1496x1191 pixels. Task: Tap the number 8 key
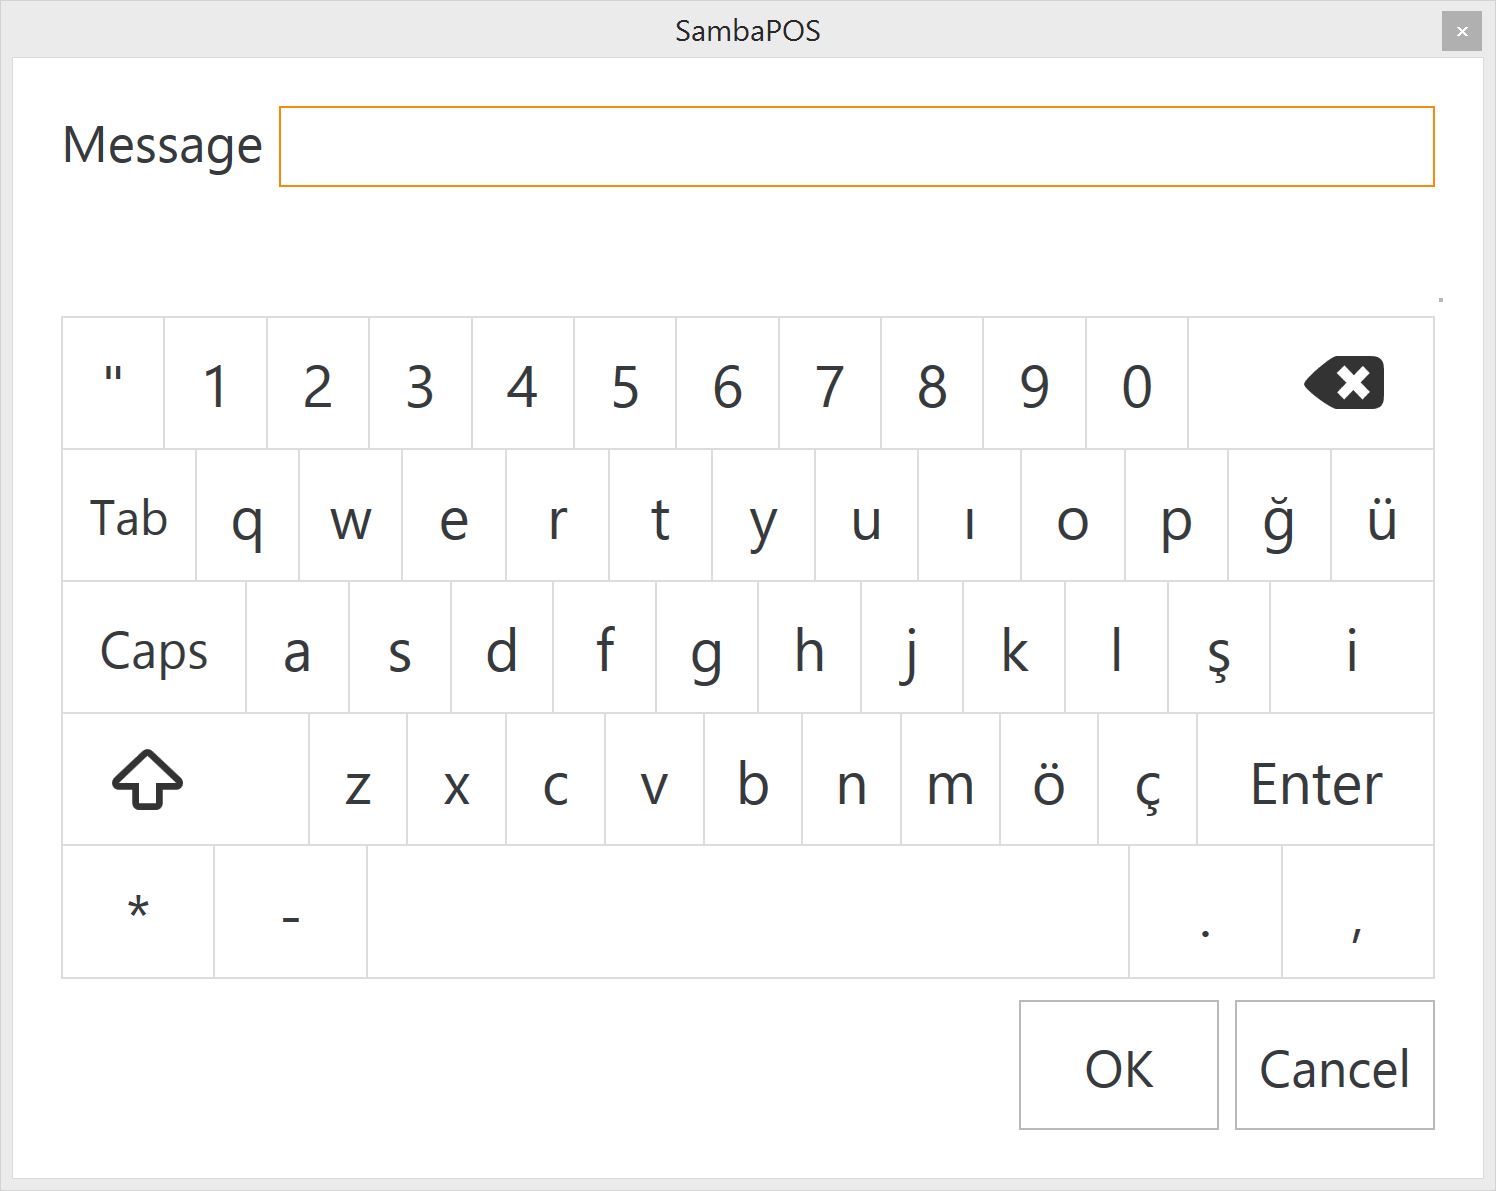(x=932, y=383)
